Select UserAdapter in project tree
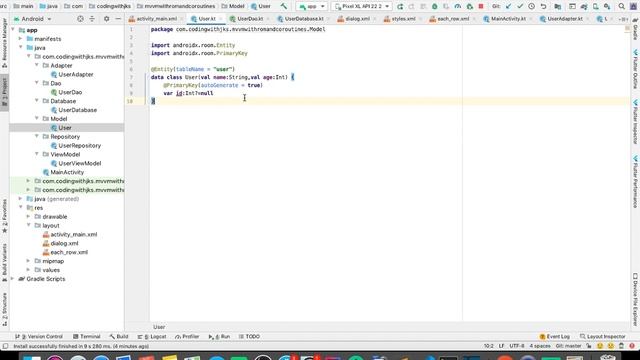This screenshot has height=360, width=640. tap(76, 74)
